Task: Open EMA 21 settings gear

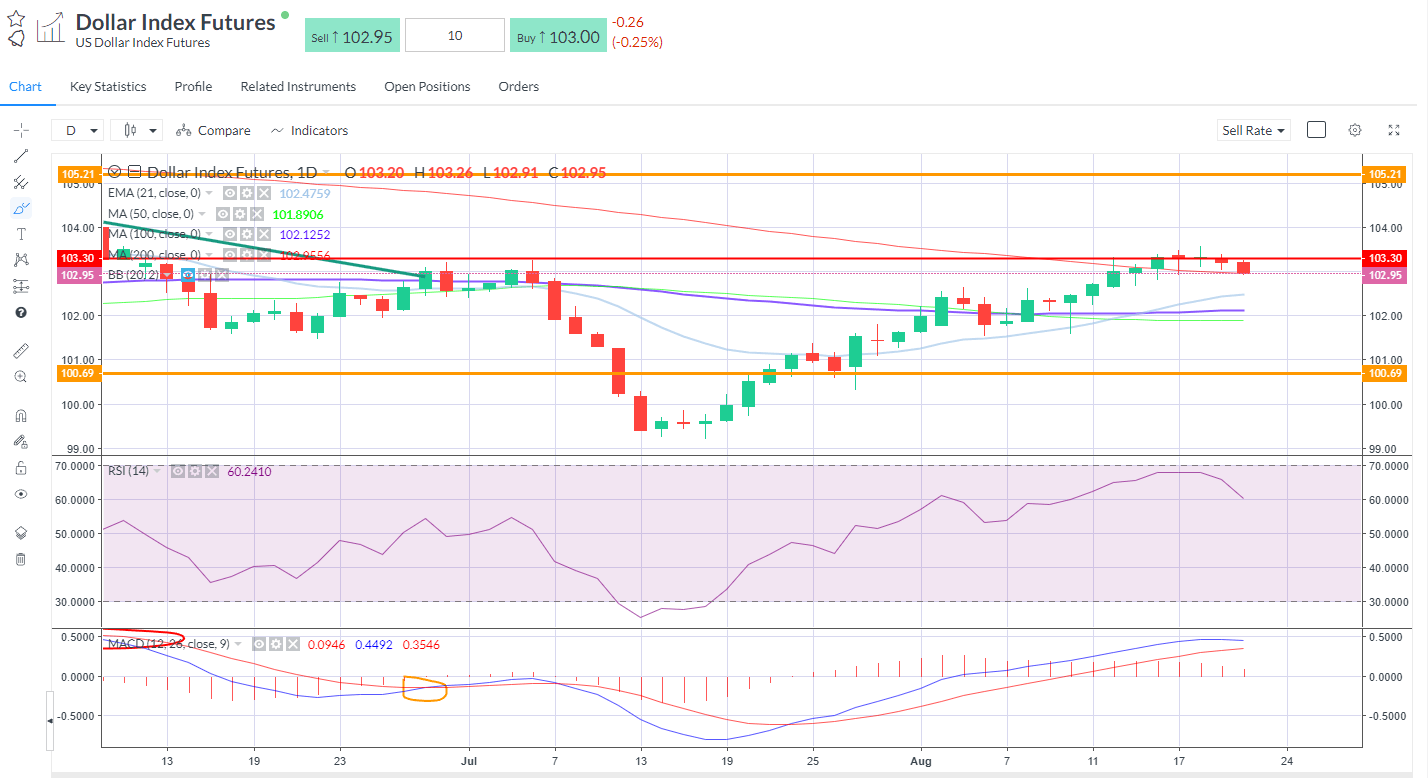Action: pyautogui.click(x=246, y=193)
